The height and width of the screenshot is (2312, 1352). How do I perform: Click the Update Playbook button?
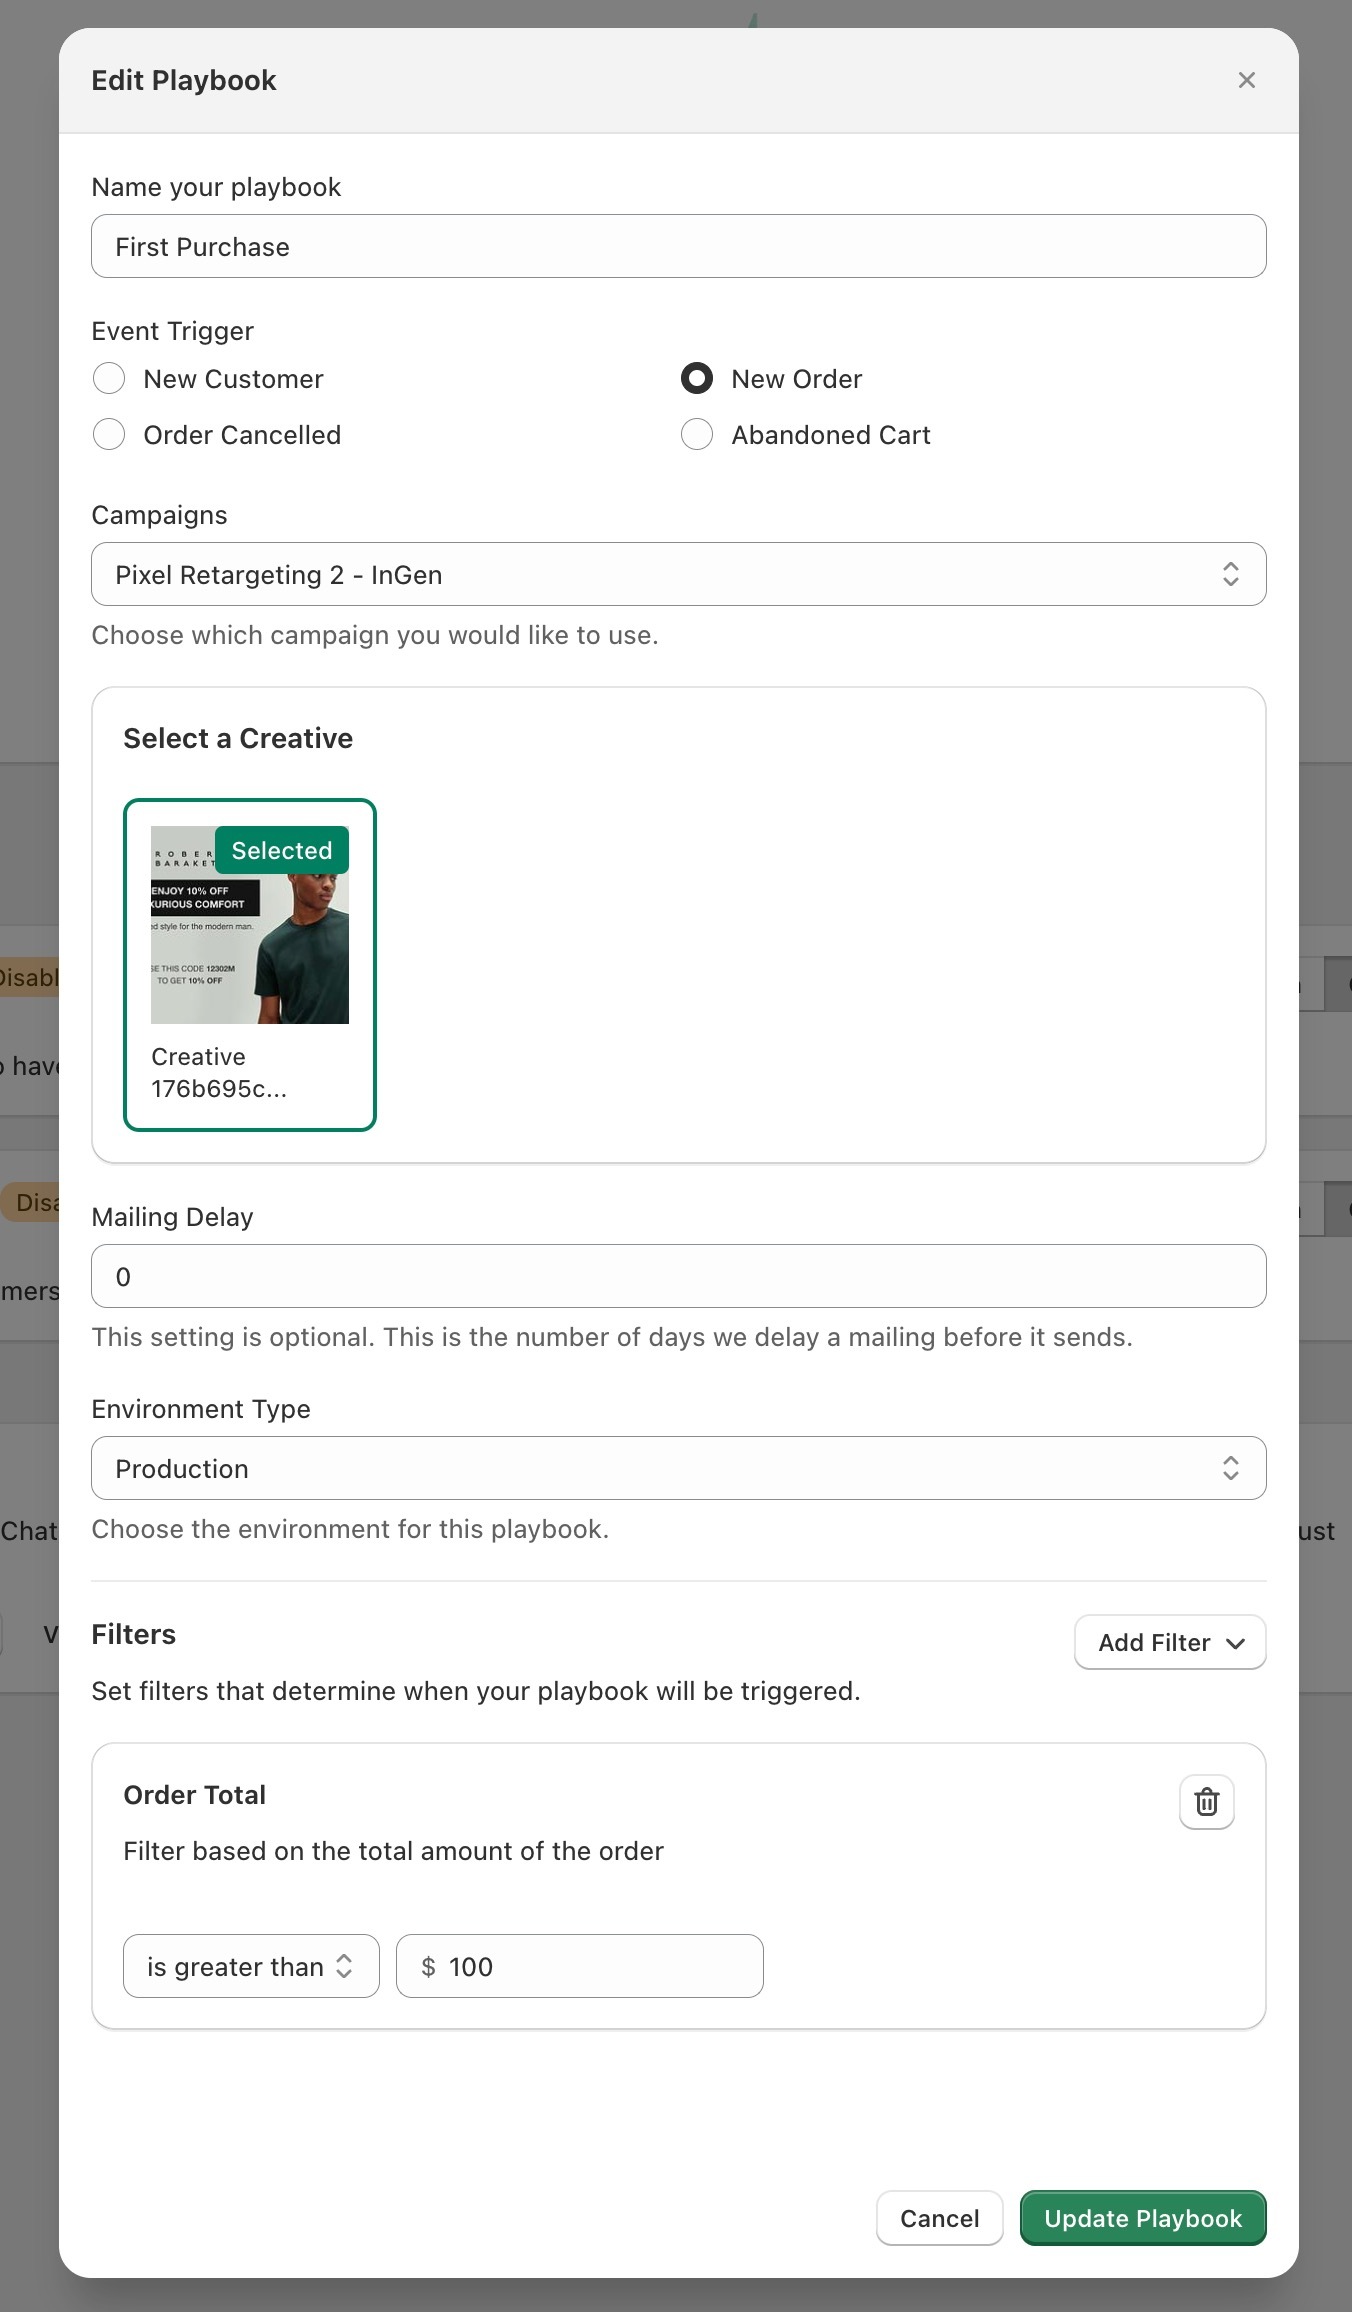[x=1143, y=2218]
